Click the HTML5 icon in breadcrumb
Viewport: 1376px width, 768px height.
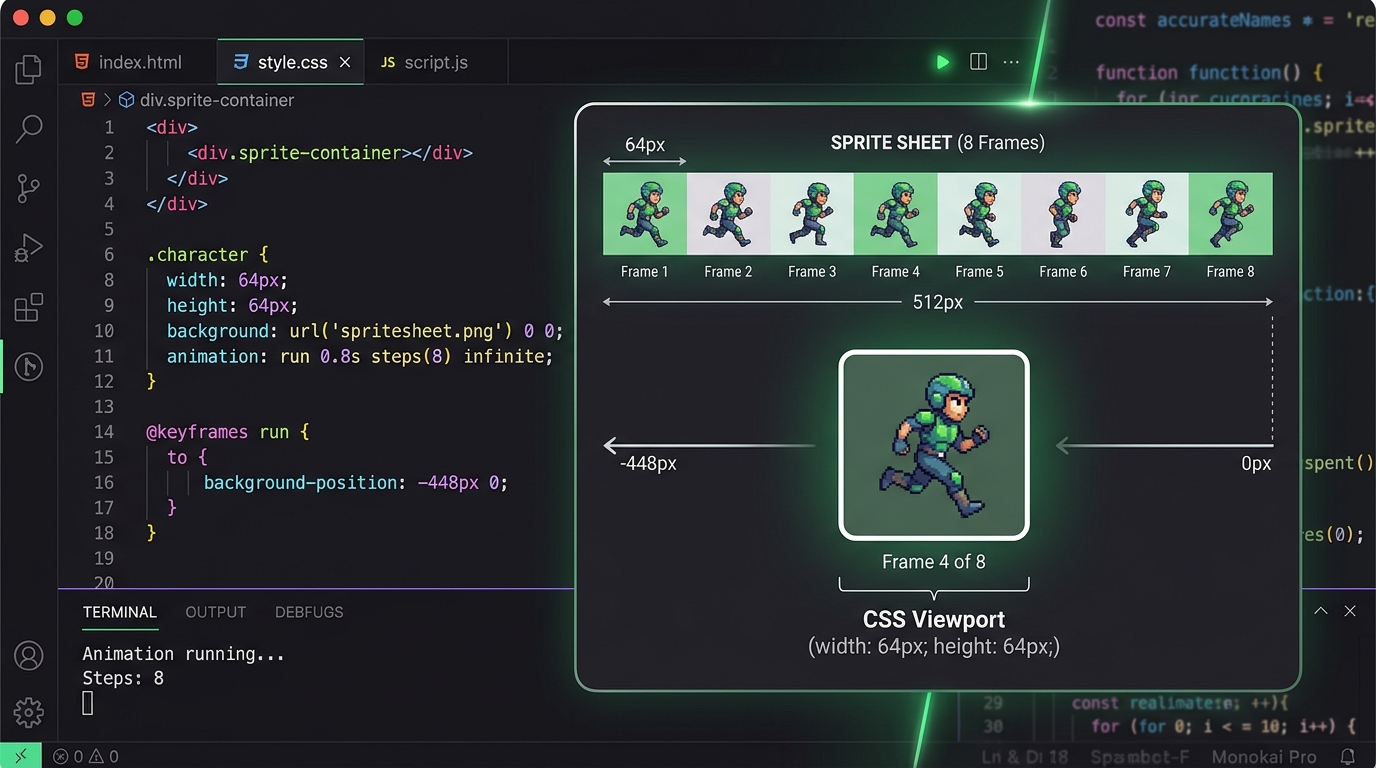(89, 100)
